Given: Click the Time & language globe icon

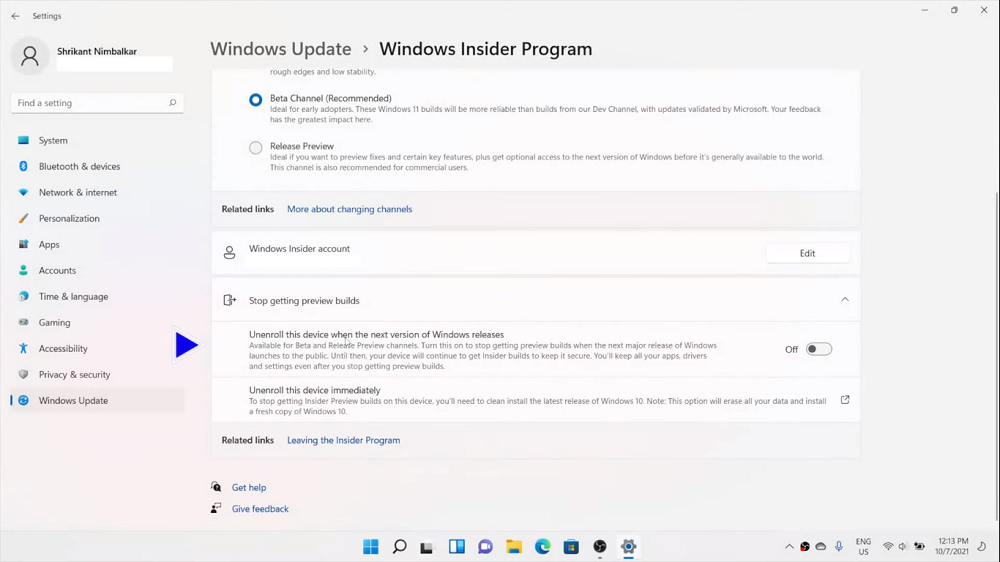Looking at the screenshot, I should pyautogui.click(x=24, y=297).
